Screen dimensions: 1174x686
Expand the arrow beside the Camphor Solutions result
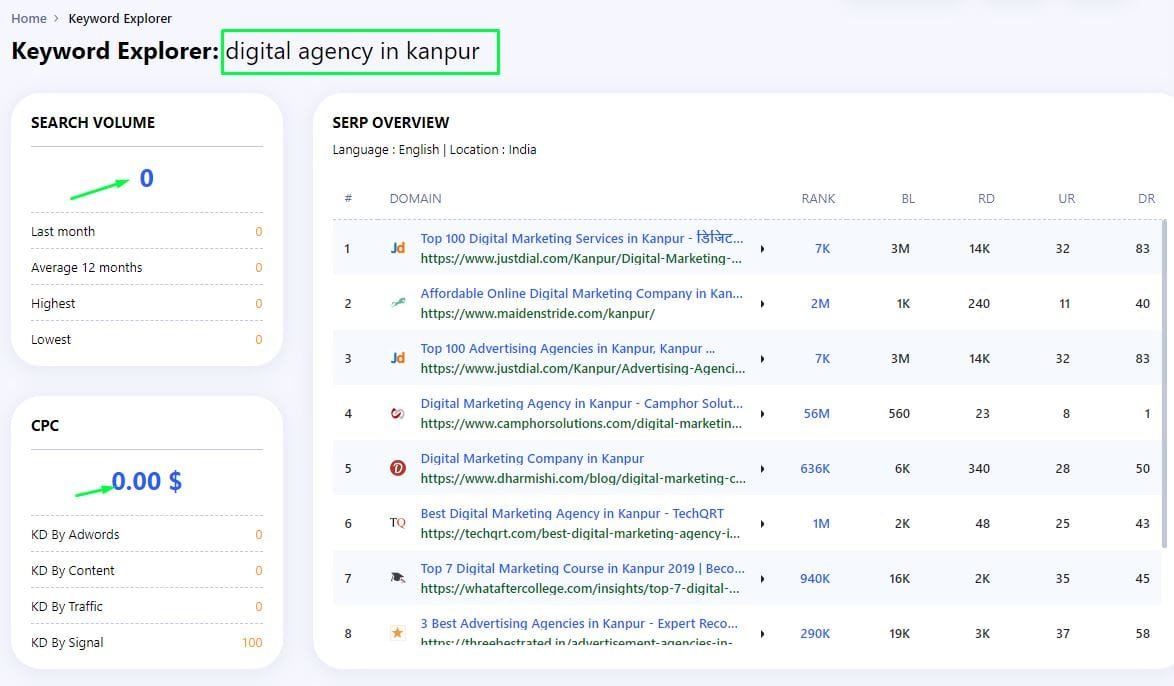pyautogui.click(x=762, y=414)
